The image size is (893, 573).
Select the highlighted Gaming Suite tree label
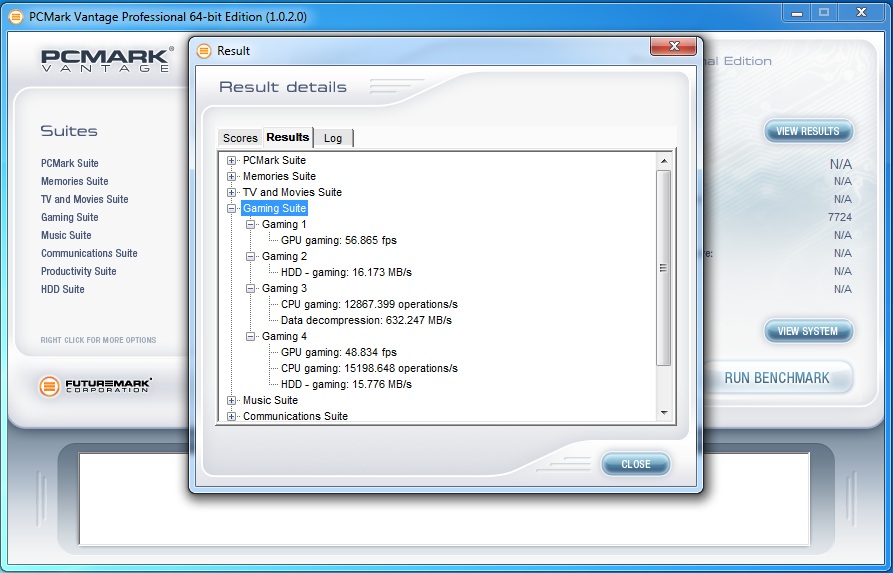pos(275,208)
